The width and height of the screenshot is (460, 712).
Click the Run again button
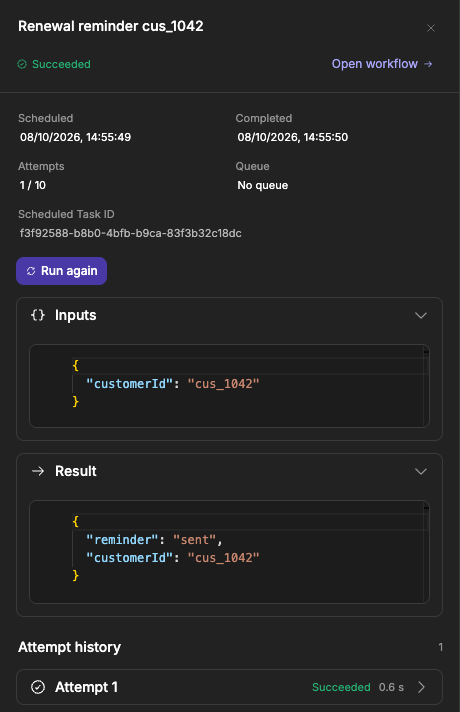pos(61,271)
